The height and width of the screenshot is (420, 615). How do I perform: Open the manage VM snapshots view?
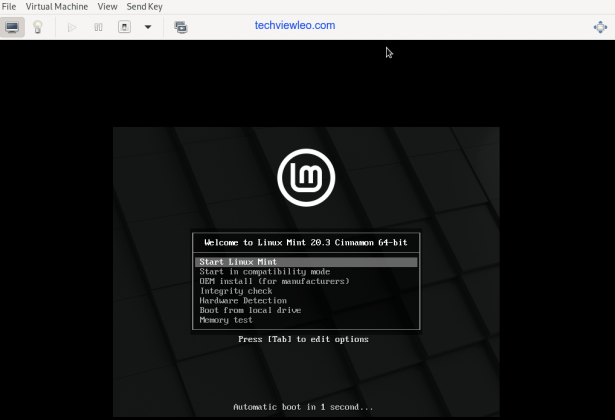coord(181,27)
